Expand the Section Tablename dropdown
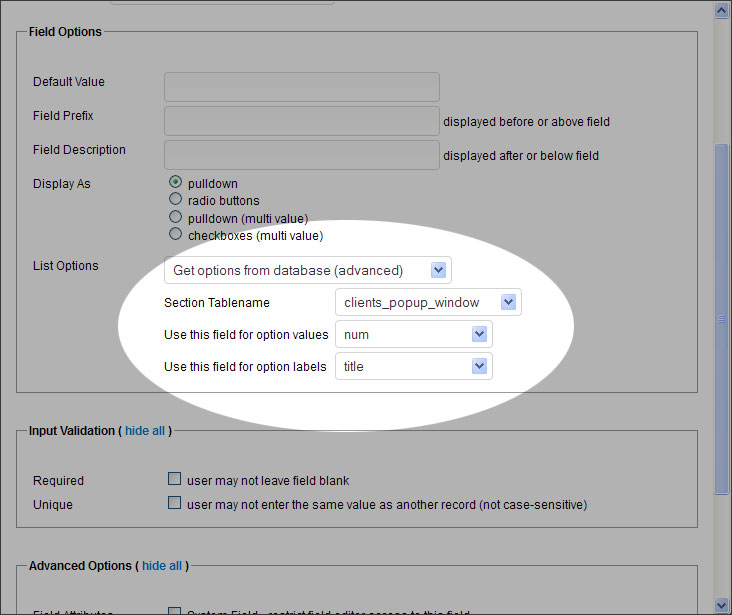732x615 pixels. (428, 302)
